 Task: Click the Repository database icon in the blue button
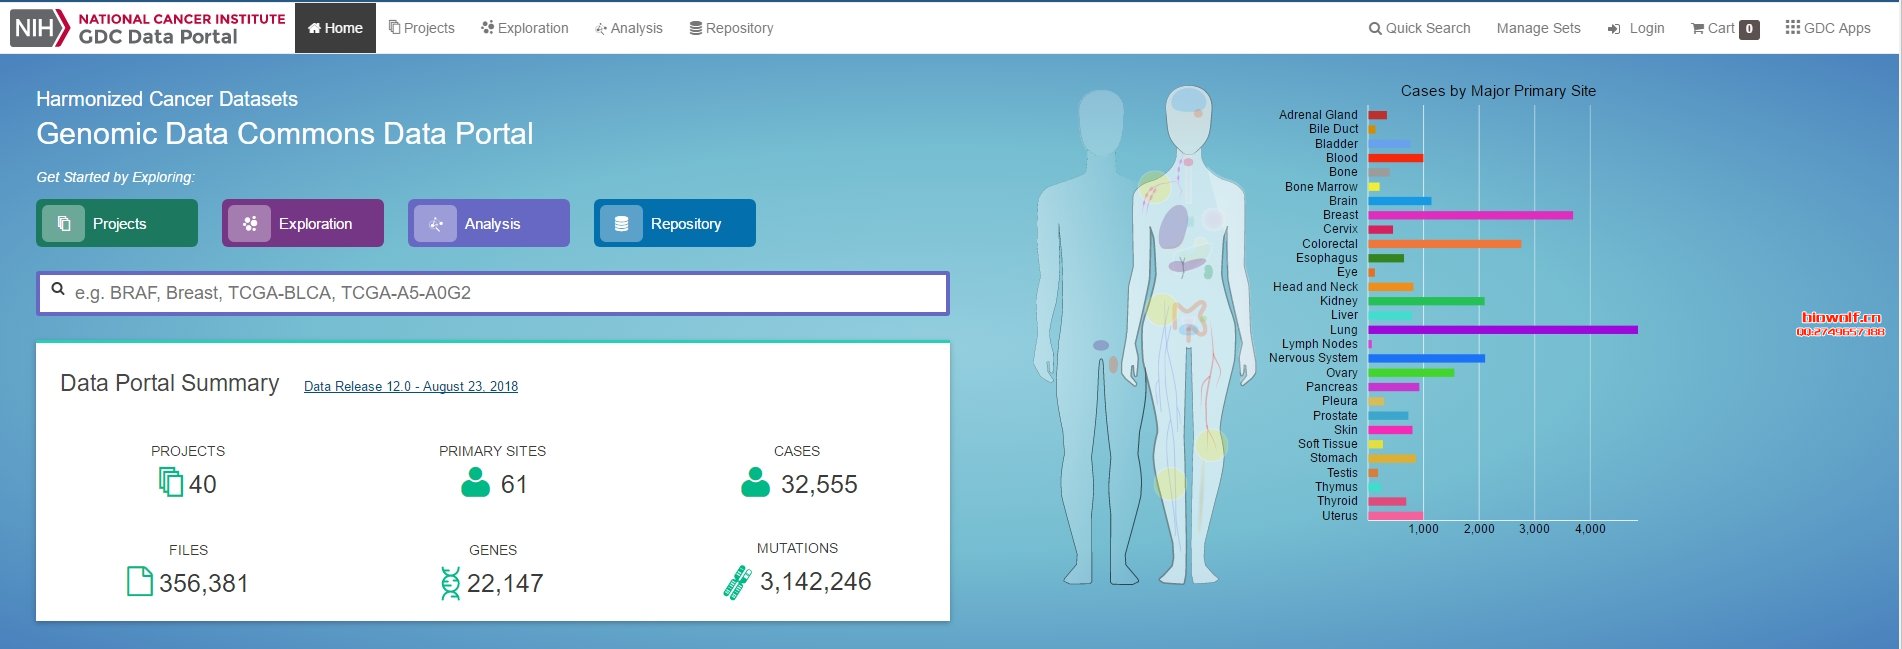tap(621, 223)
